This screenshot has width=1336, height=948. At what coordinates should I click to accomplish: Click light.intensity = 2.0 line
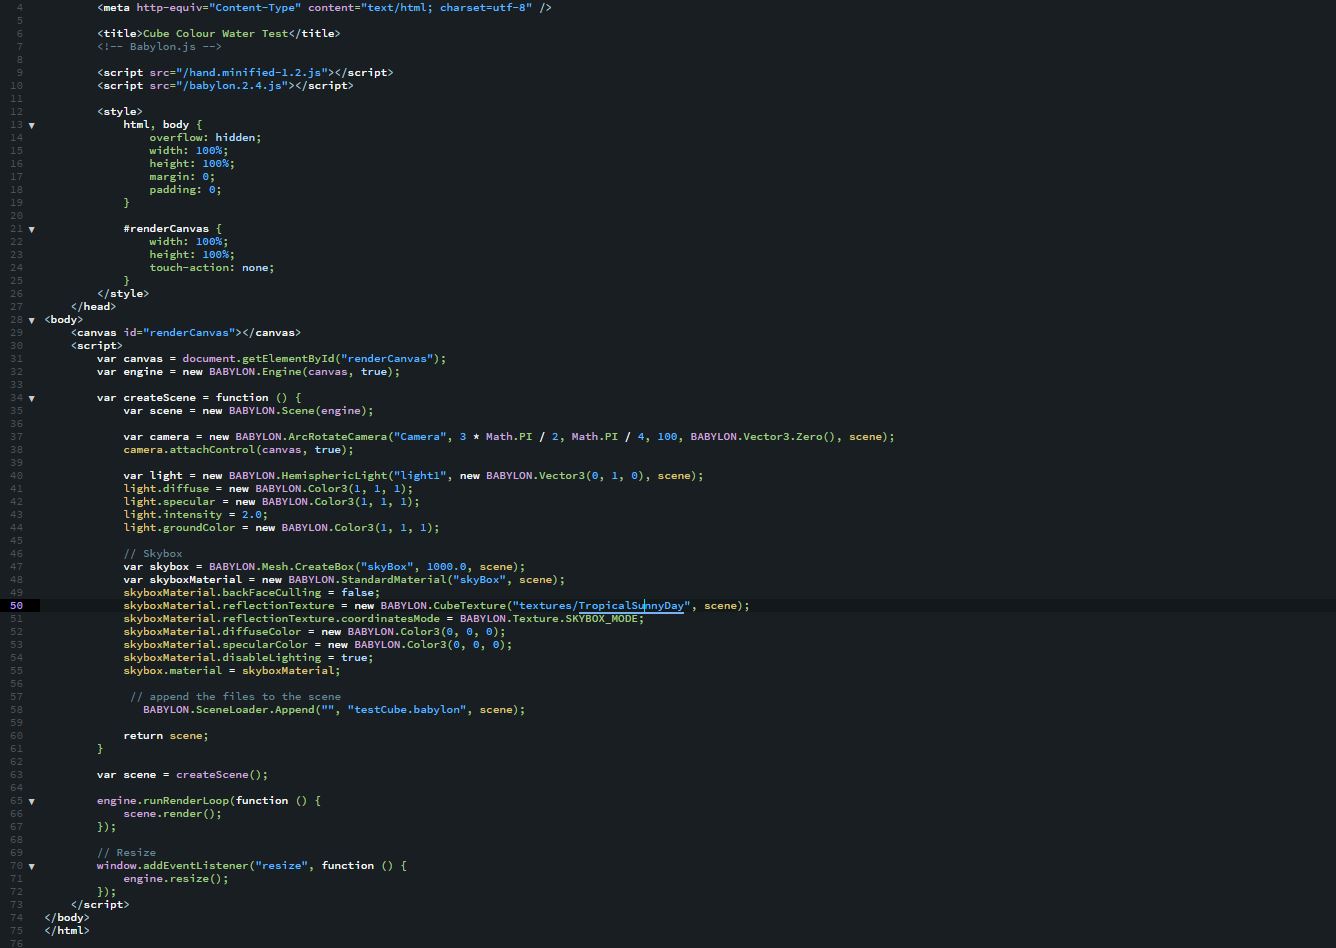195,514
